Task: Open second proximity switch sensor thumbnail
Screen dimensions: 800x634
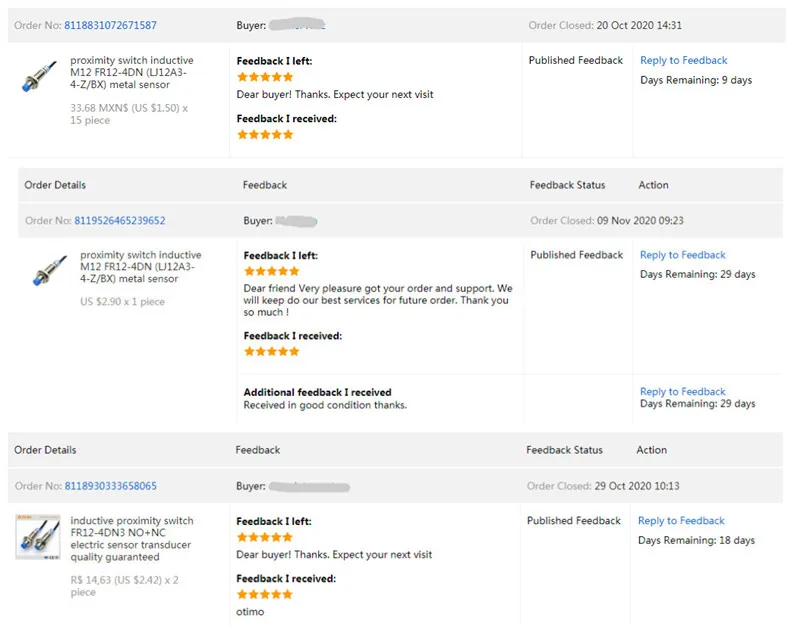Action: pyautogui.click(x=49, y=270)
